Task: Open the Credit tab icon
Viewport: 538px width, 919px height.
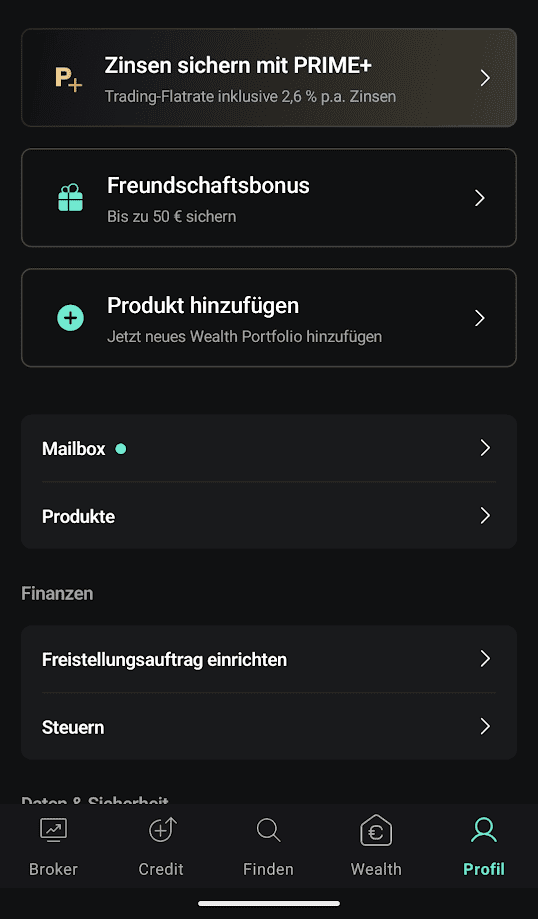Action: click(161, 830)
